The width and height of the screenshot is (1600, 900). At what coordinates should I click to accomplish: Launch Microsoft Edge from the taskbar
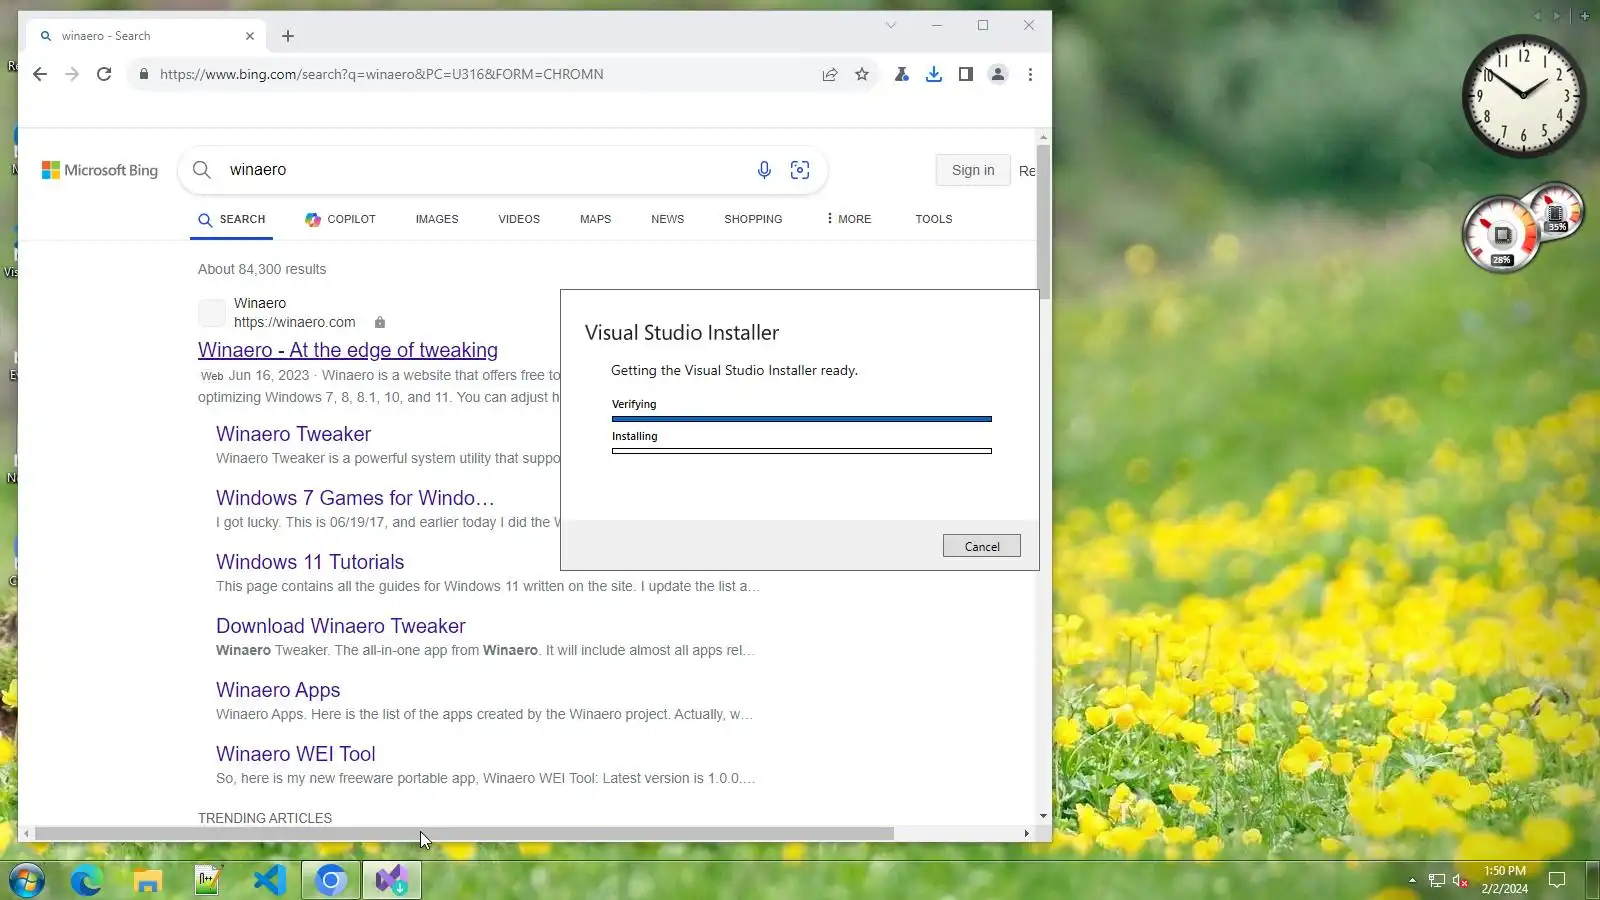pyautogui.click(x=87, y=881)
